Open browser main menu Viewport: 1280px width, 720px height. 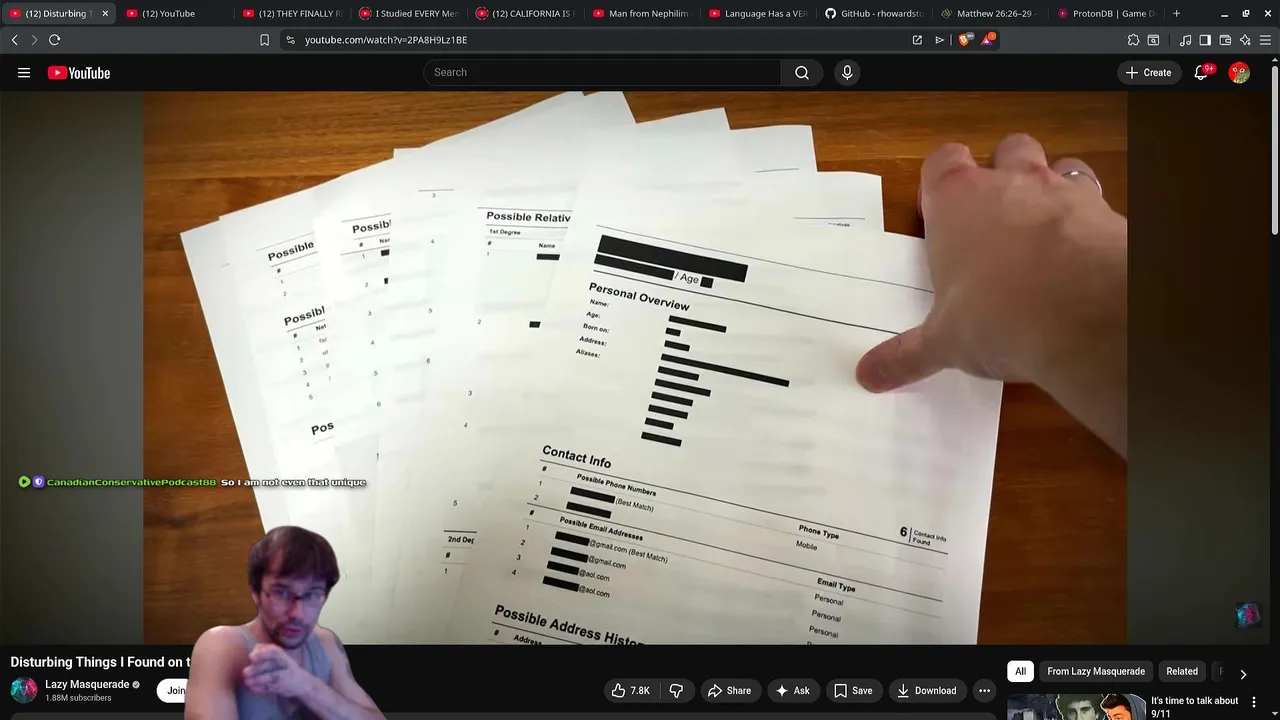[1266, 40]
